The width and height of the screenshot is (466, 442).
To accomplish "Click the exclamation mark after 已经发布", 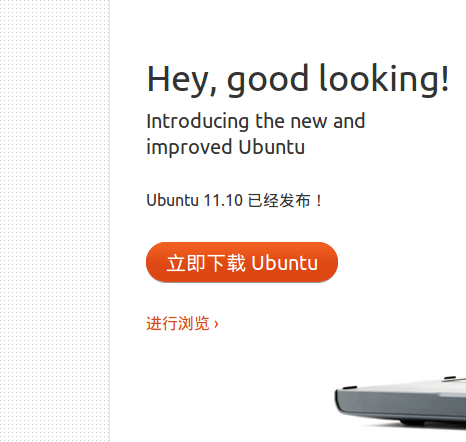I will [319, 201].
